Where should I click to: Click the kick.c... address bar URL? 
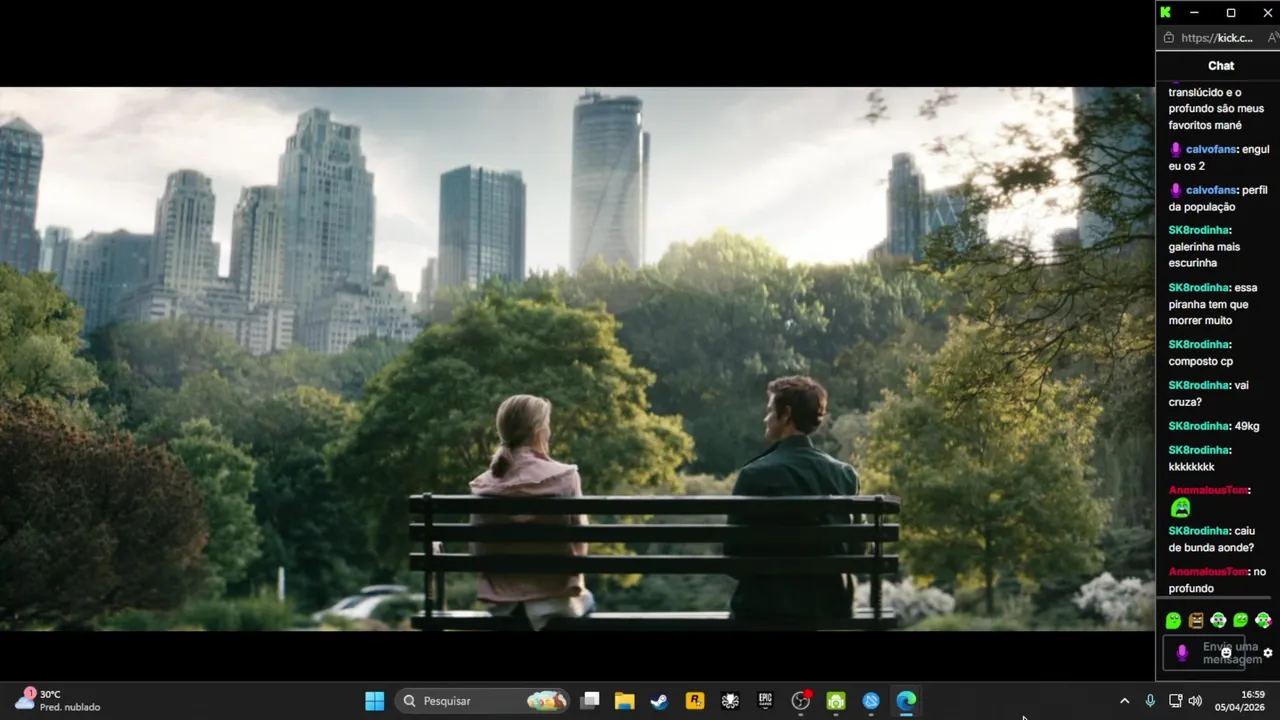[x=1216, y=38]
